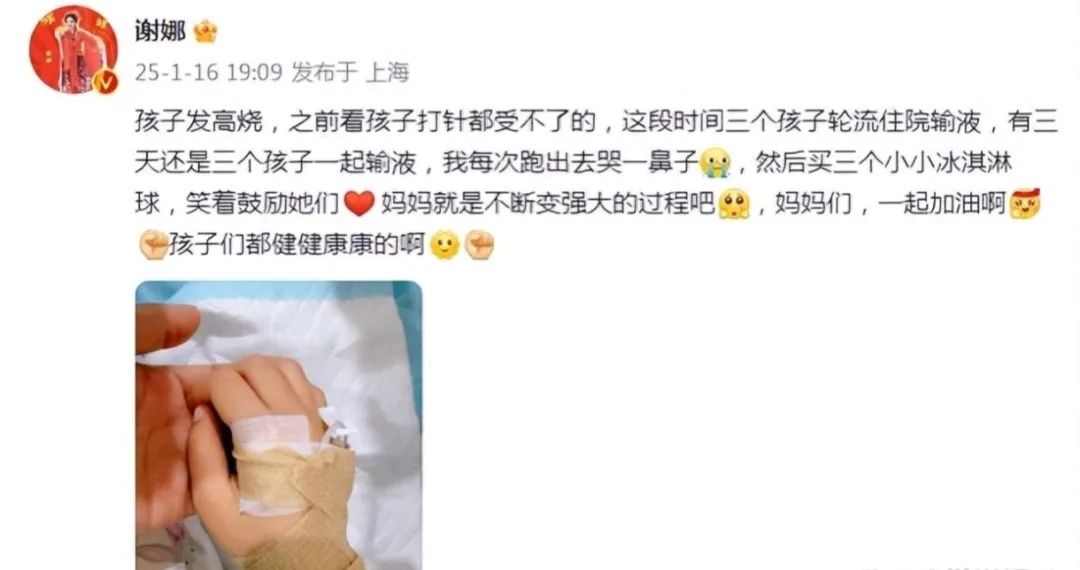Click the closing line 孩子们都健健康康的啊
This screenshot has height=570, width=1080.
tap(297, 244)
